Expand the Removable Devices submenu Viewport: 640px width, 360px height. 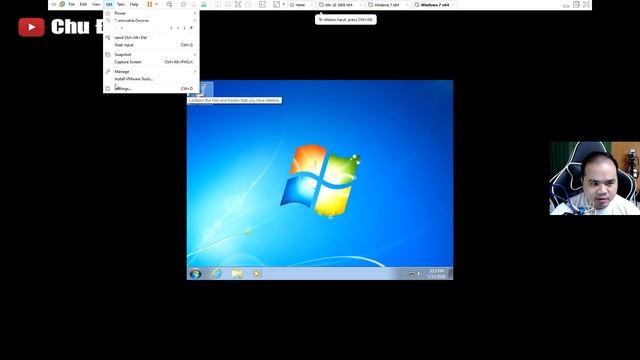(151, 20)
